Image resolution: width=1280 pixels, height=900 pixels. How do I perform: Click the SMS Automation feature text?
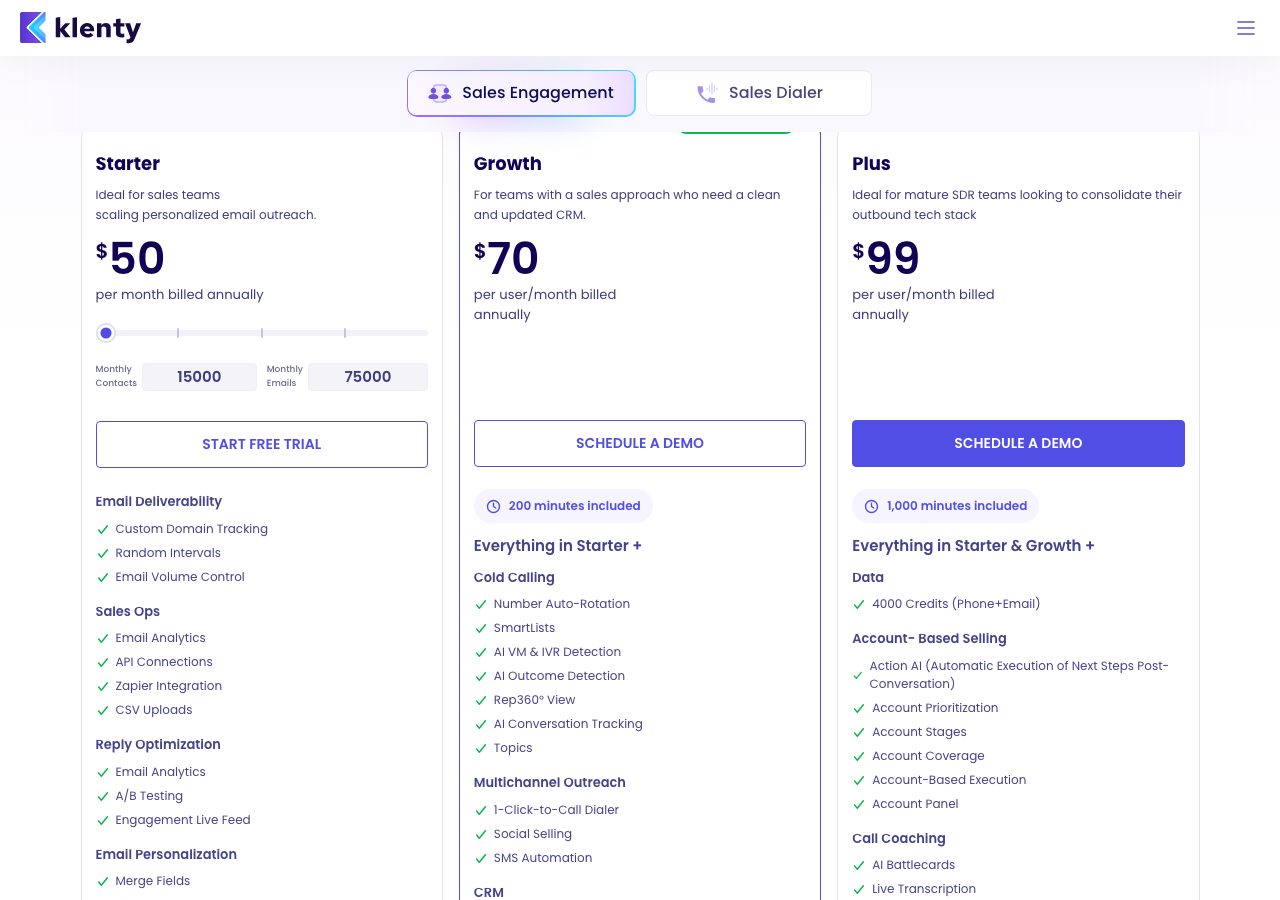543,858
